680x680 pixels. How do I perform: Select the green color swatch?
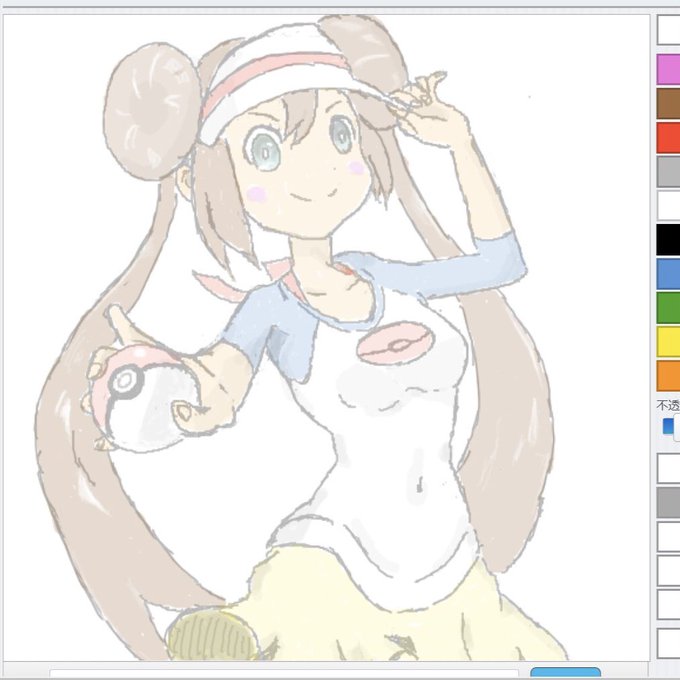pyautogui.click(x=668, y=307)
